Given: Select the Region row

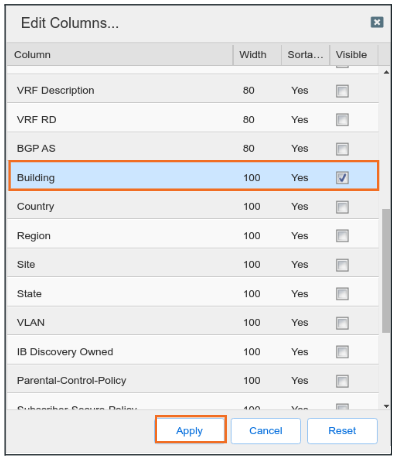Looking at the screenshot, I should 193,236.
